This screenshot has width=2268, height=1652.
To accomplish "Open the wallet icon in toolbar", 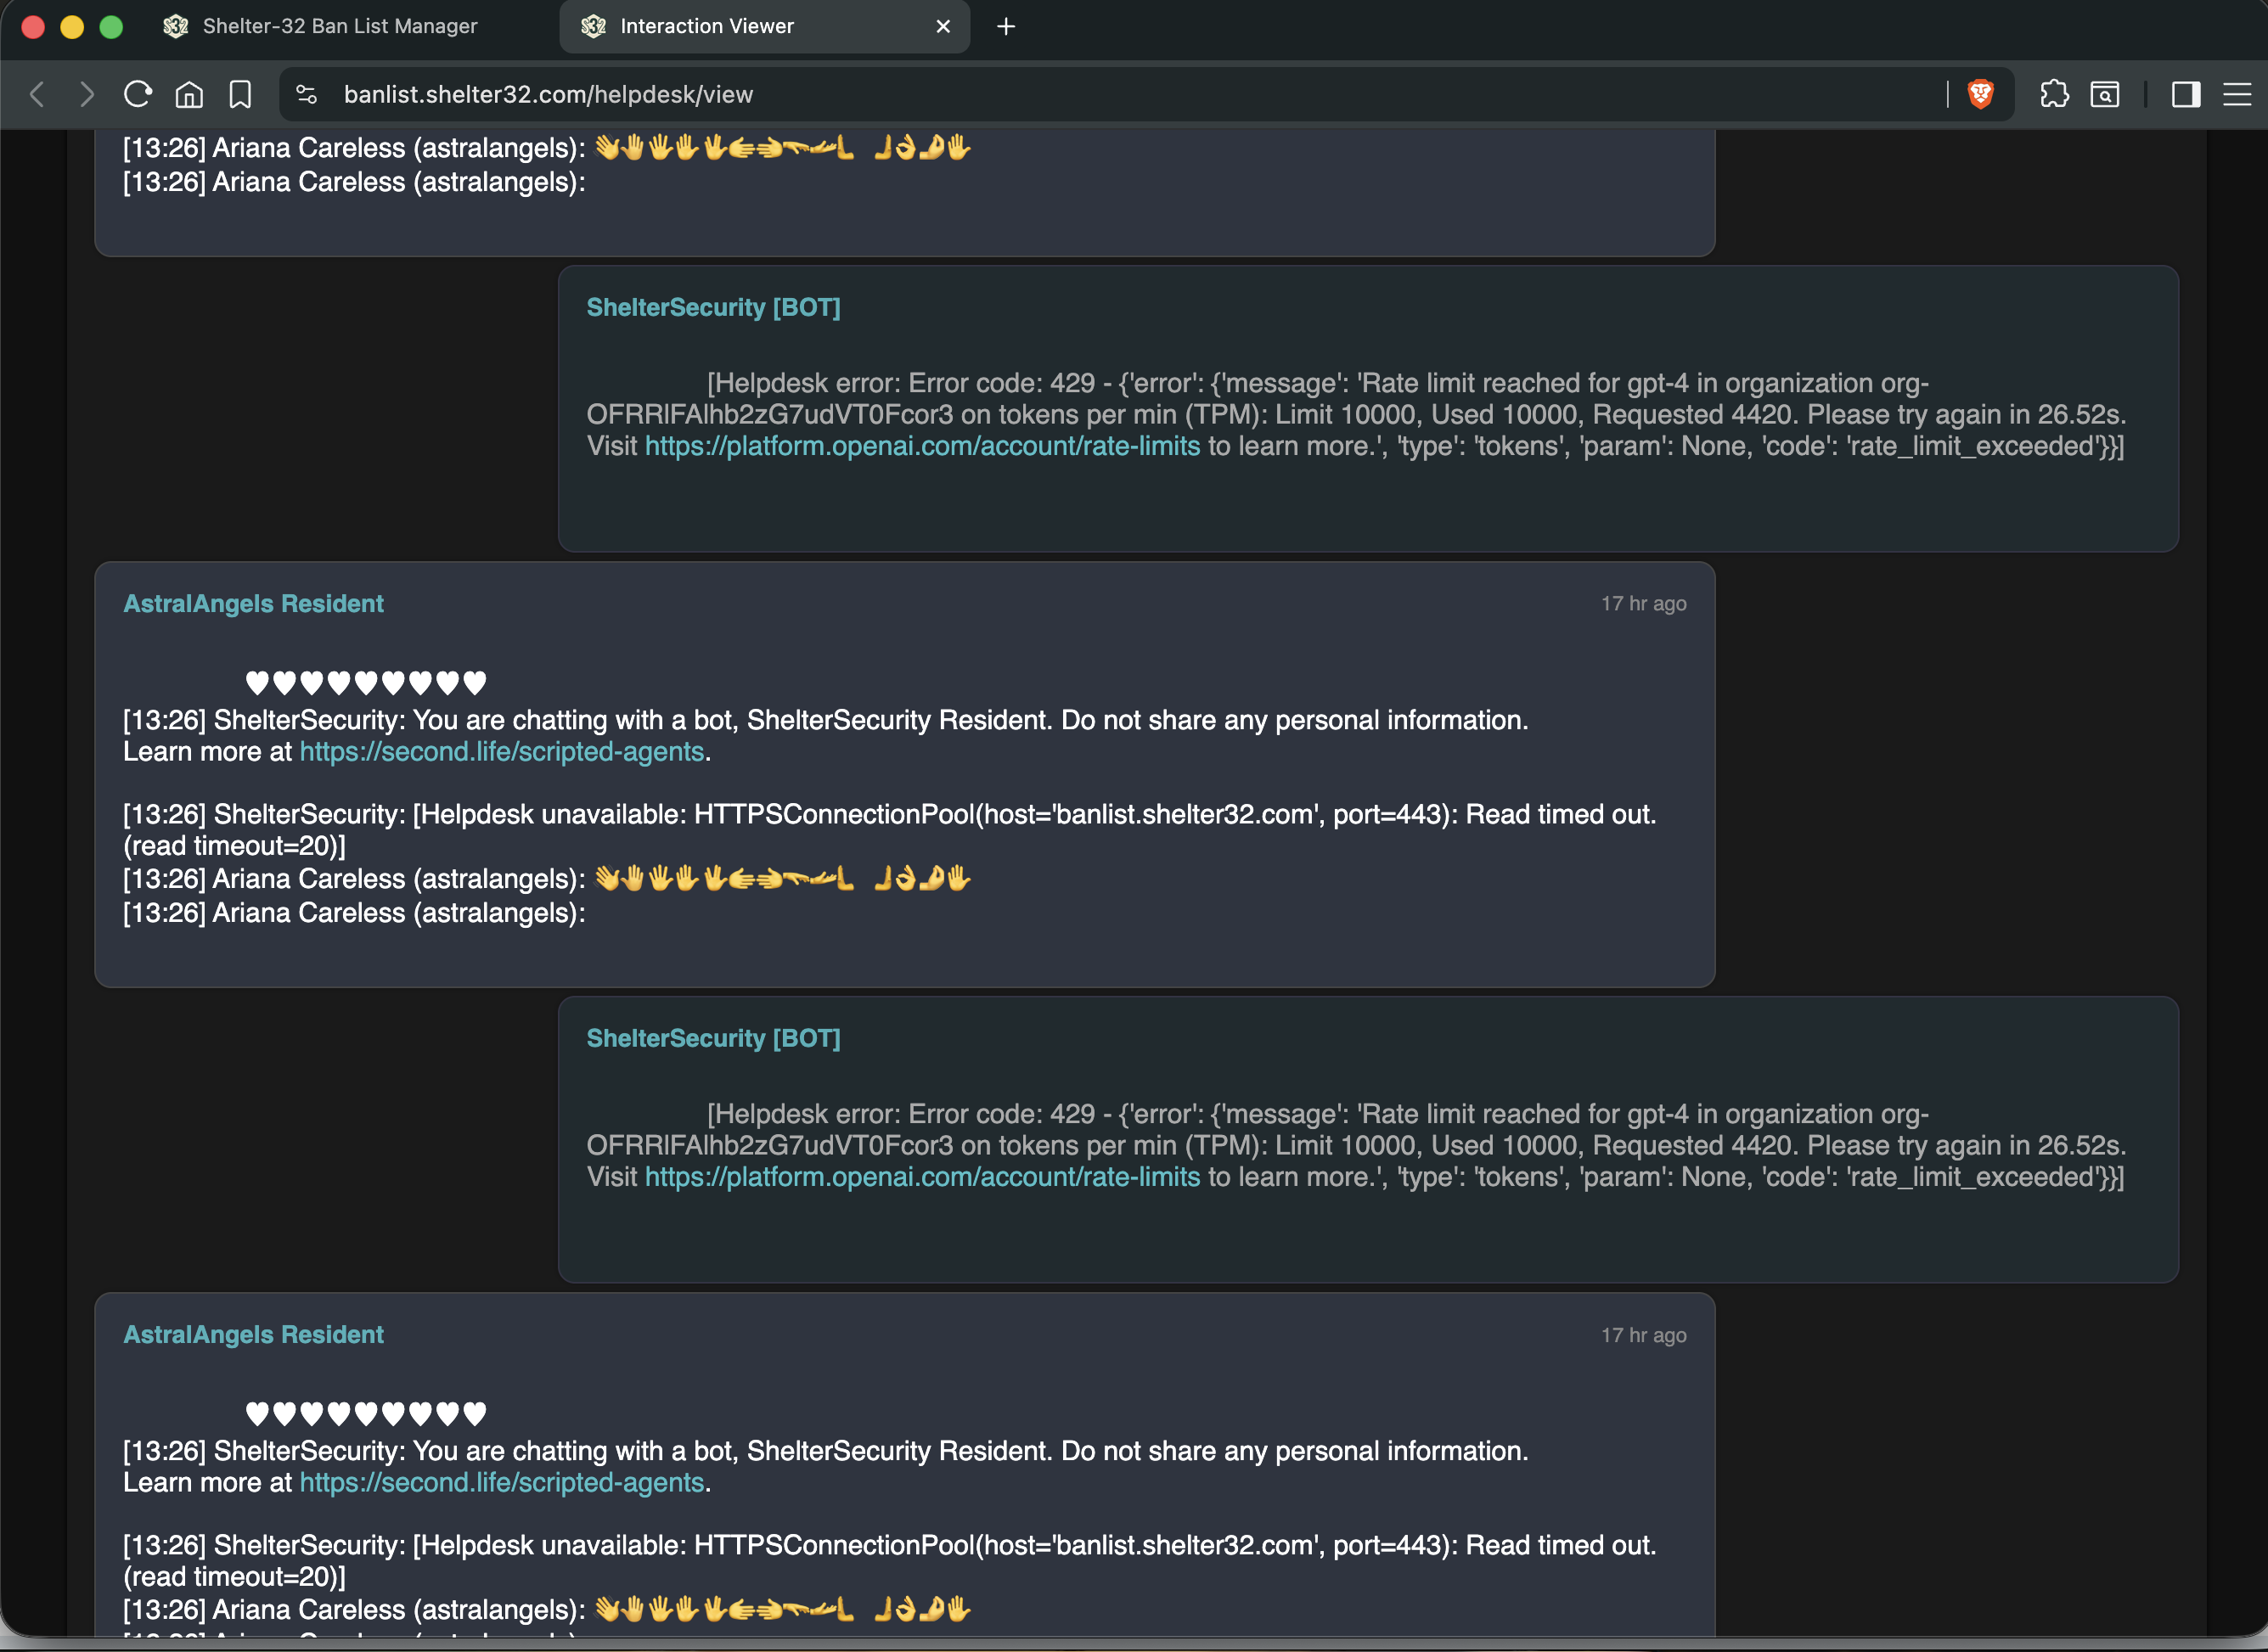I will (x=2105, y=94).
